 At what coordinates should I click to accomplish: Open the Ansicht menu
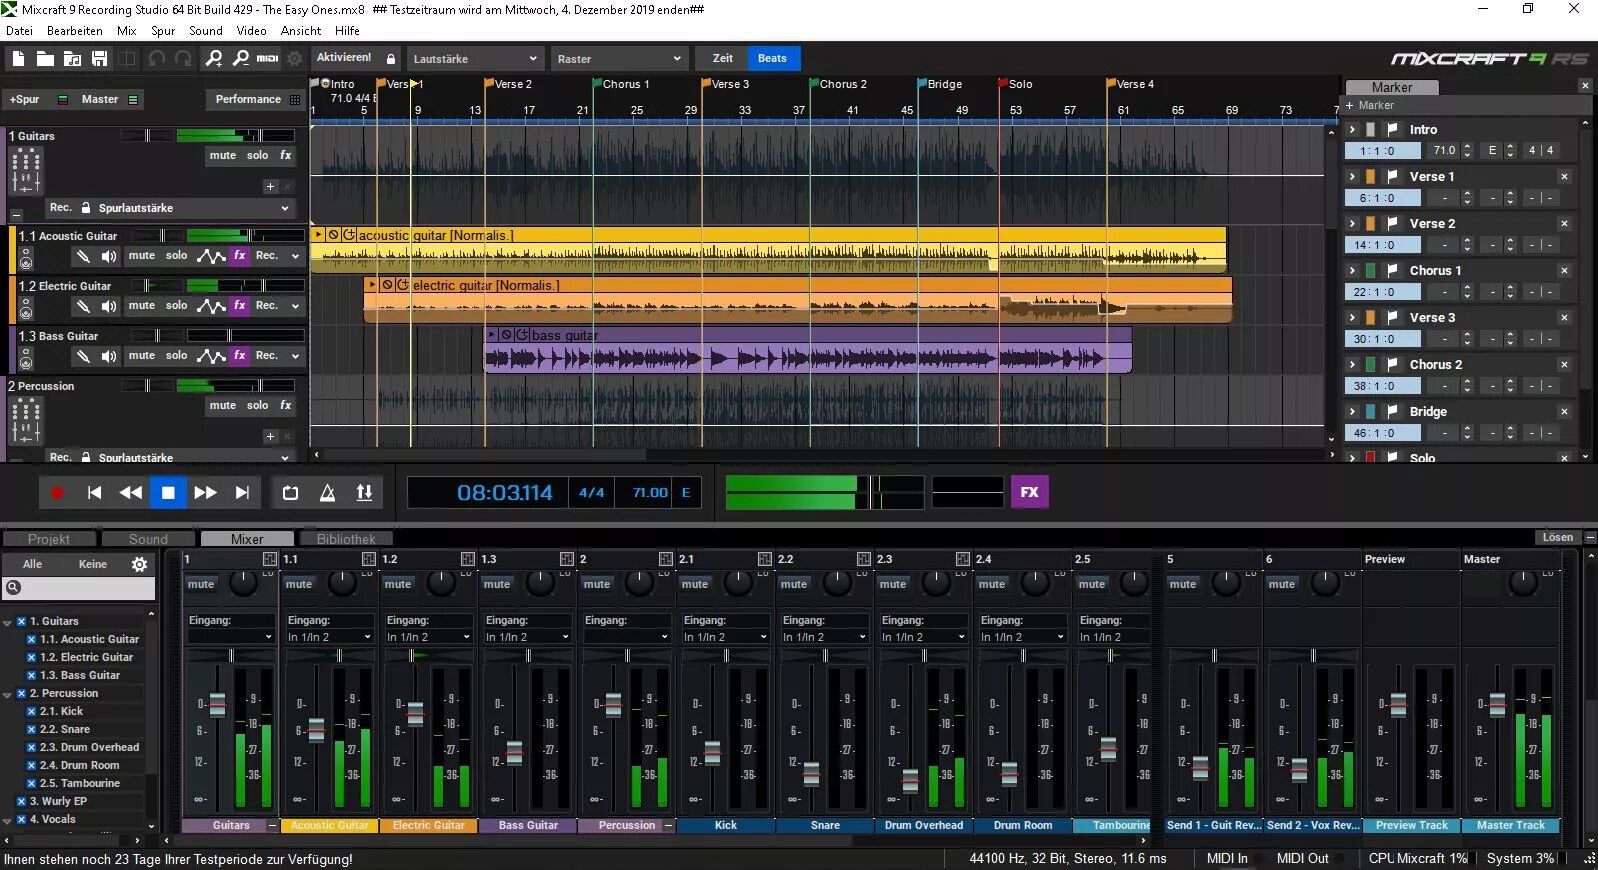pos(301,31)
